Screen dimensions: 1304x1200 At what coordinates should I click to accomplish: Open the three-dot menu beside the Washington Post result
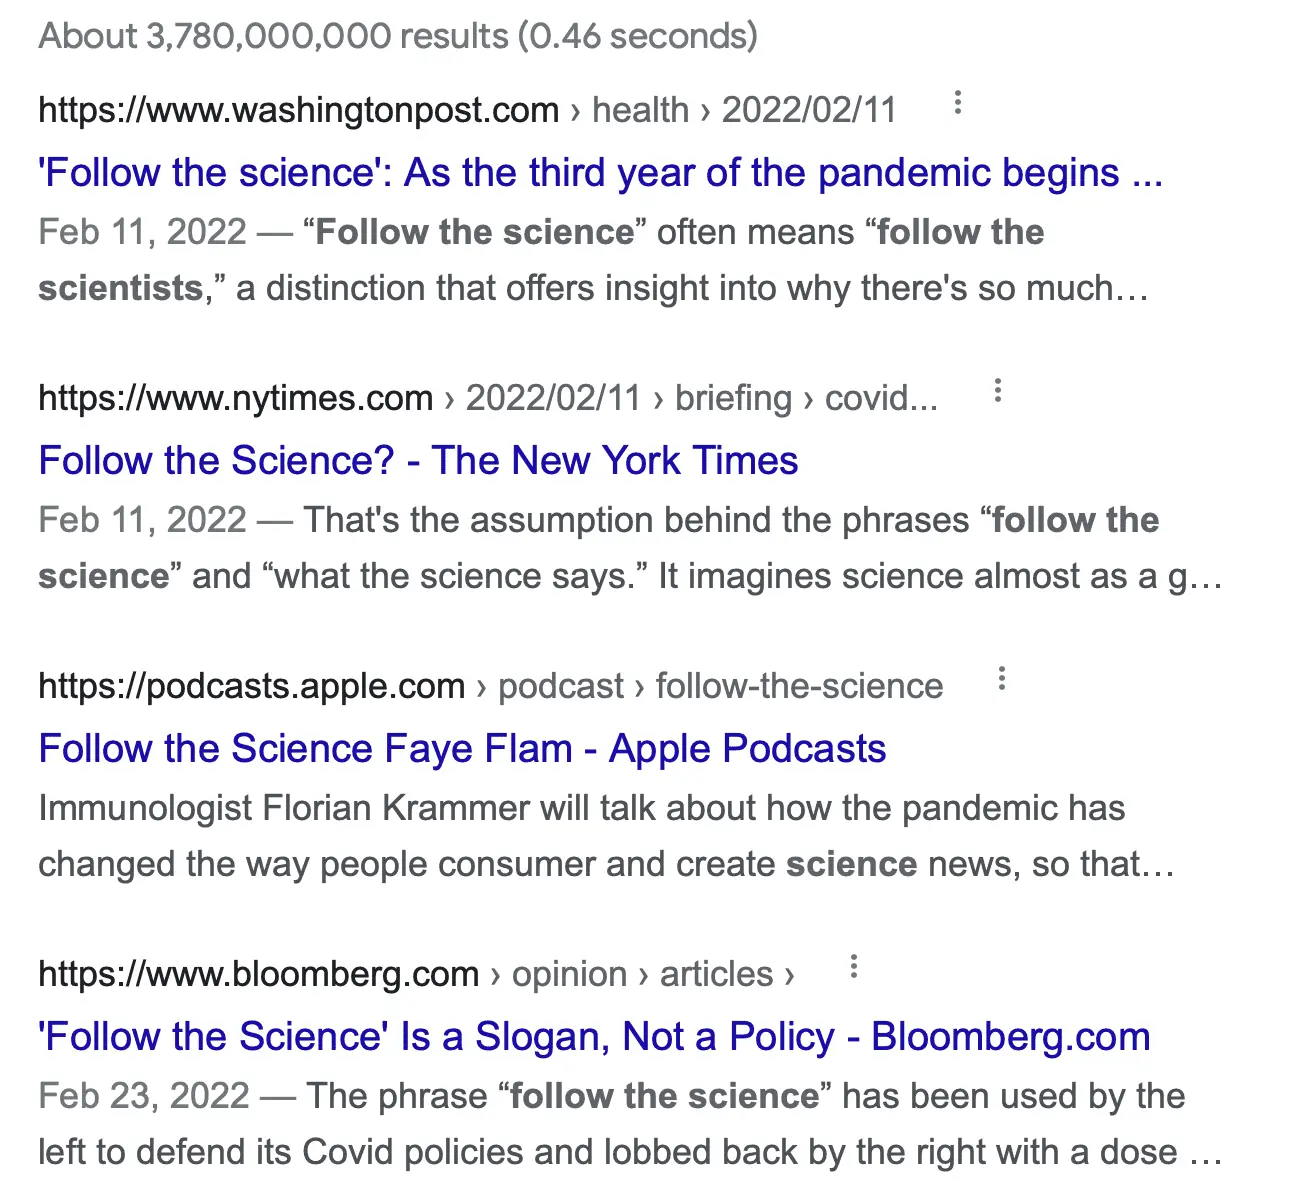(x=957, y=103)
